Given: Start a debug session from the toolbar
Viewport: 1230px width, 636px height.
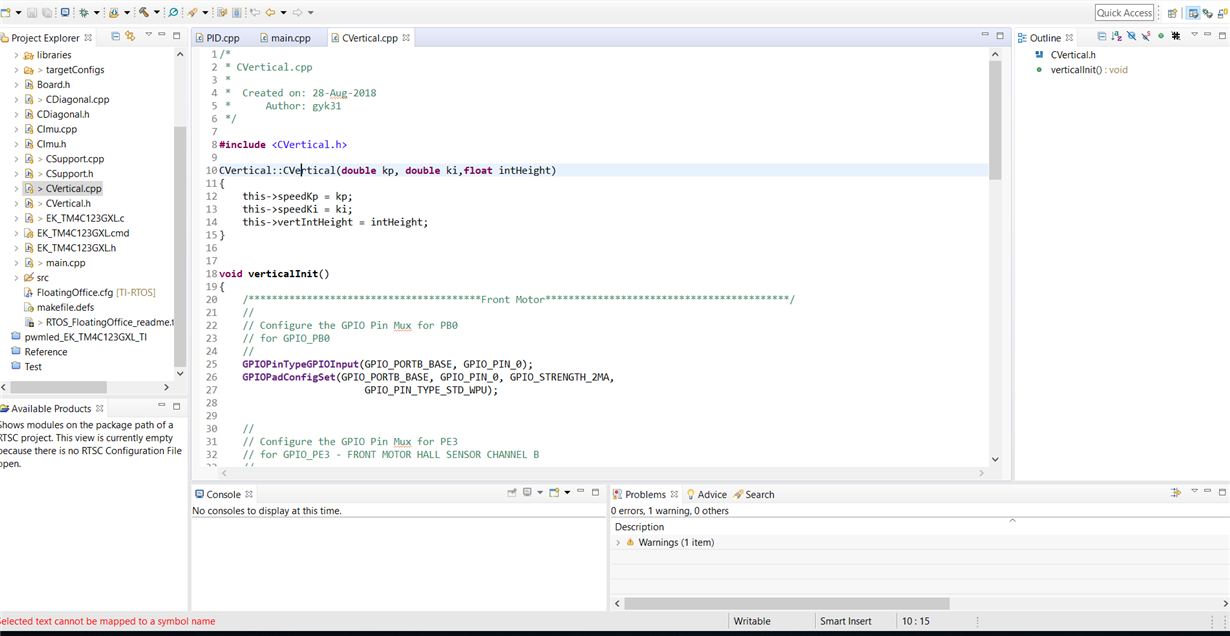Looking at the screenshot, I should click(x=83, y=11).
